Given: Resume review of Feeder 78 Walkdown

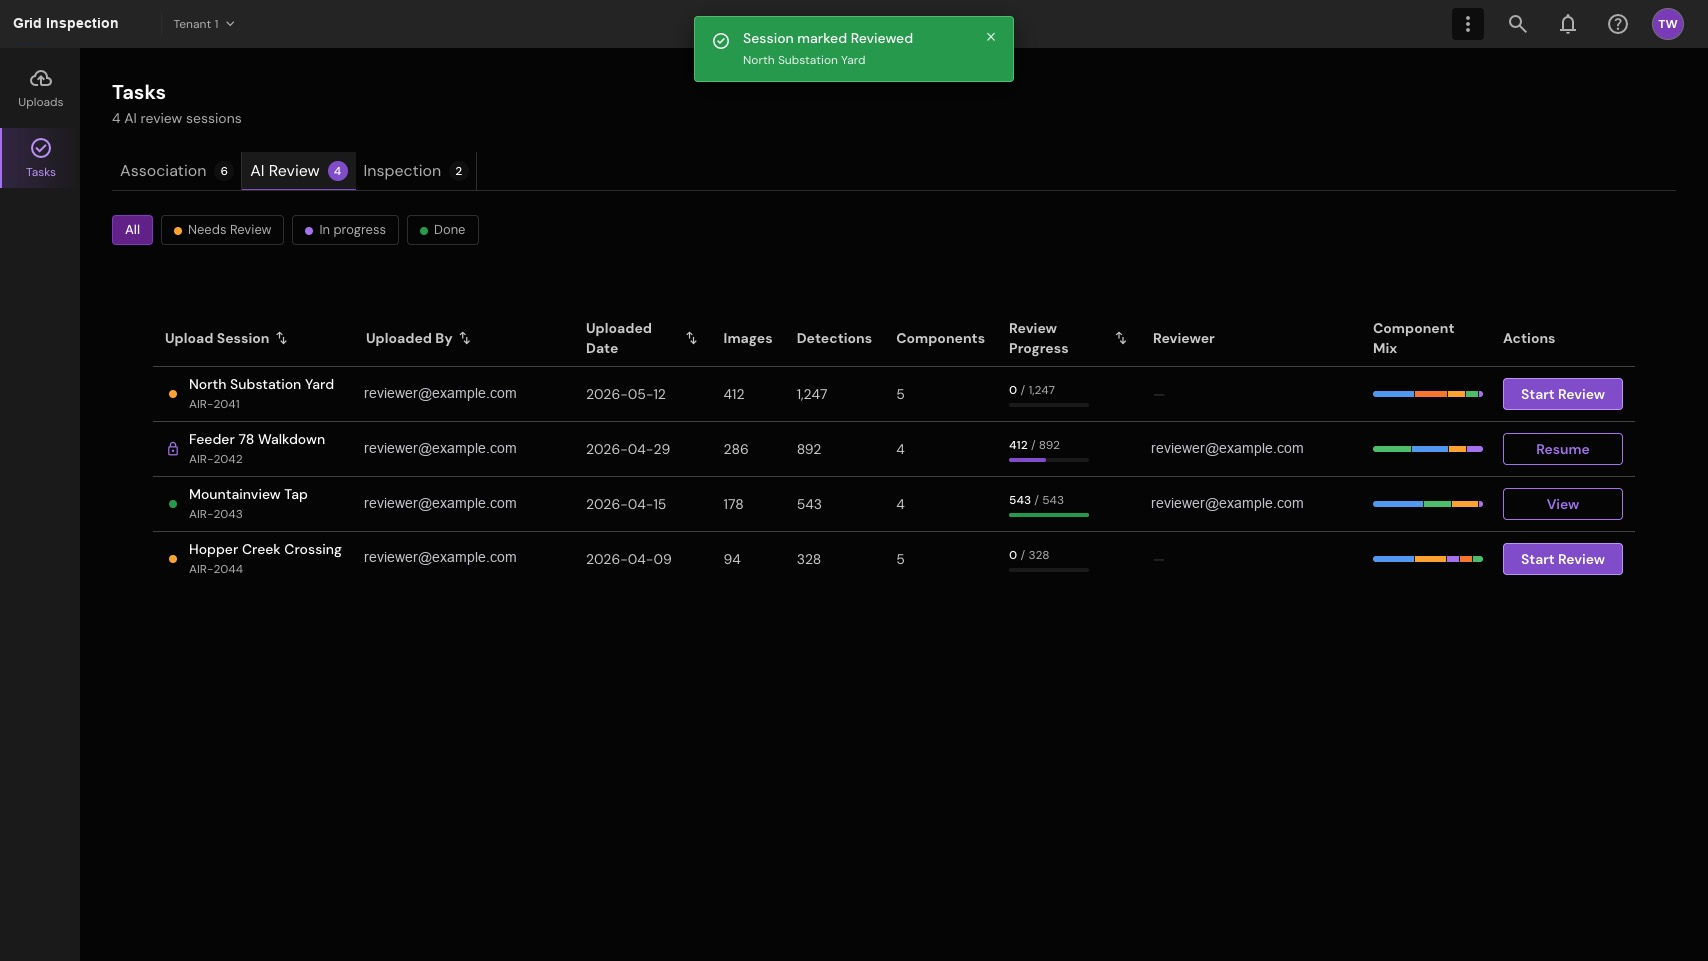Looking at the screenshot, I should [x=1562, y=449].
